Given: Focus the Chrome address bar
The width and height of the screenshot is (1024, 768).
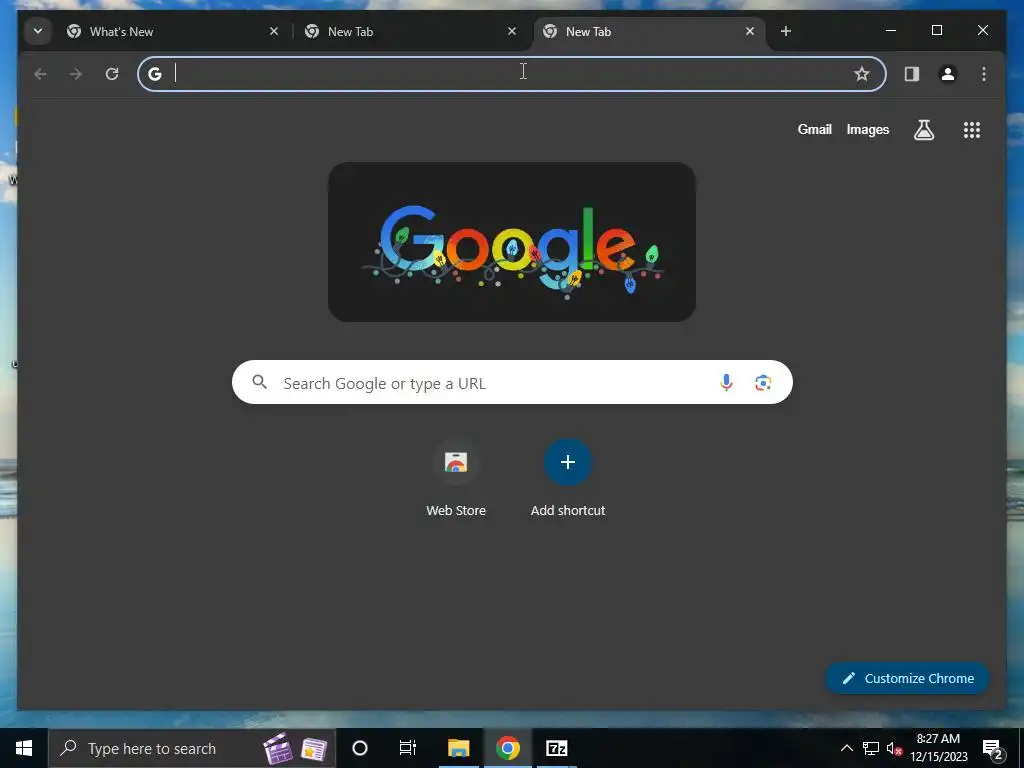Looking at the screenshot, I should tap(511, 74).
